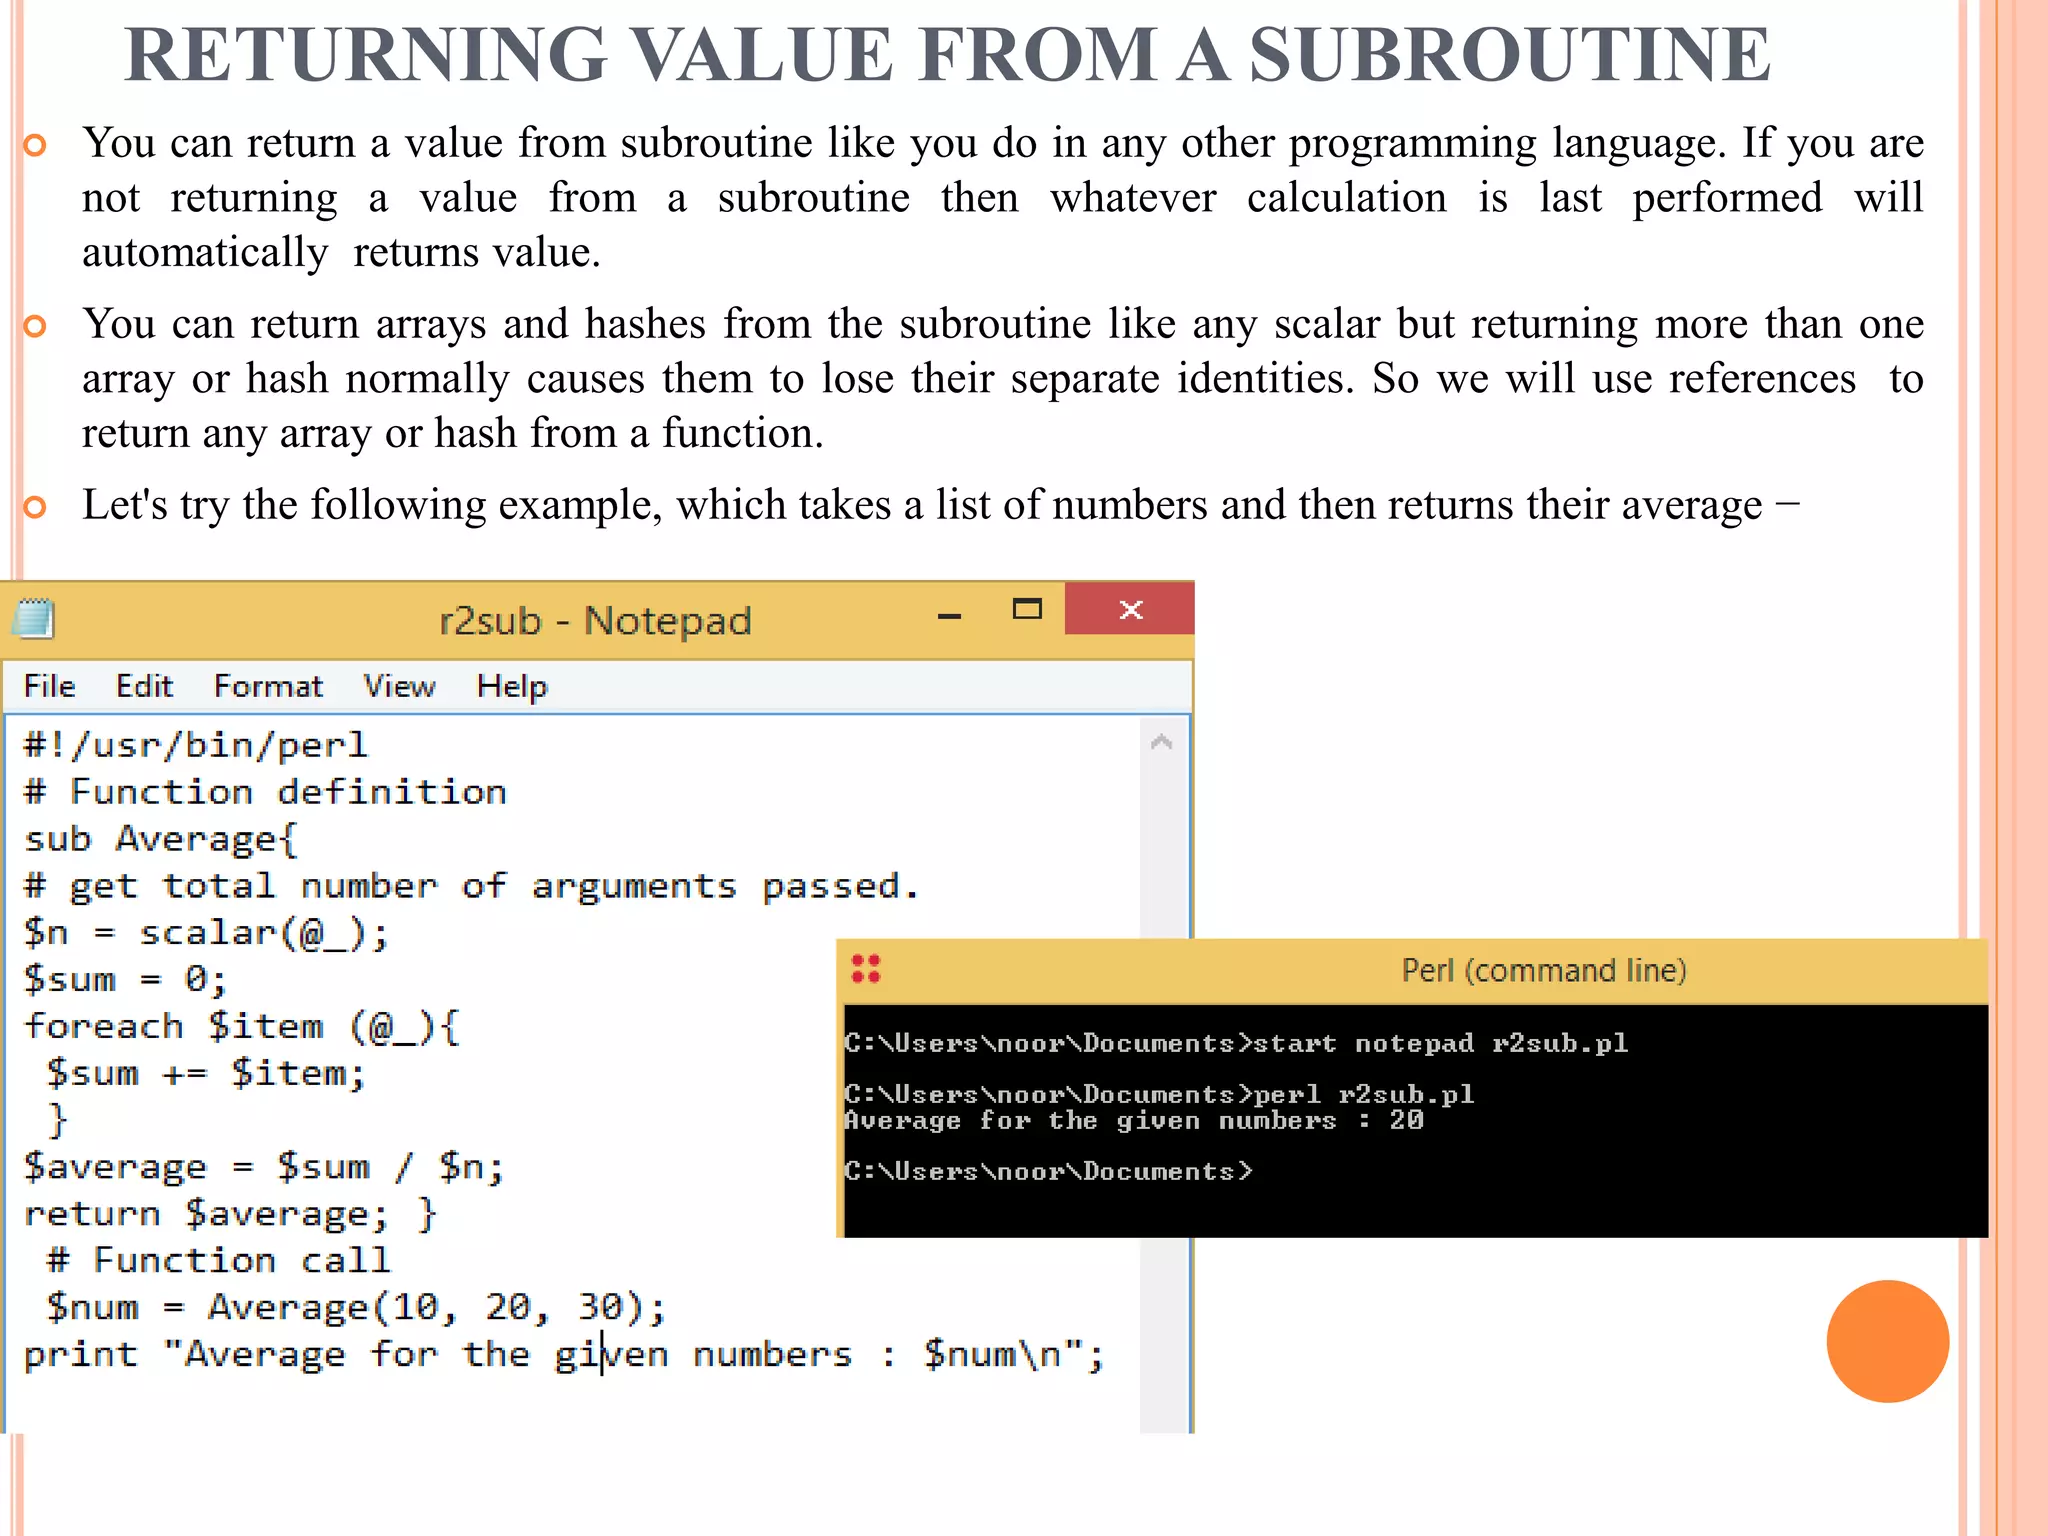Click the '$num = Average(10, 20, 30);' line
Viewport: 2048px width, 1536px height.
pos(356,1307)
